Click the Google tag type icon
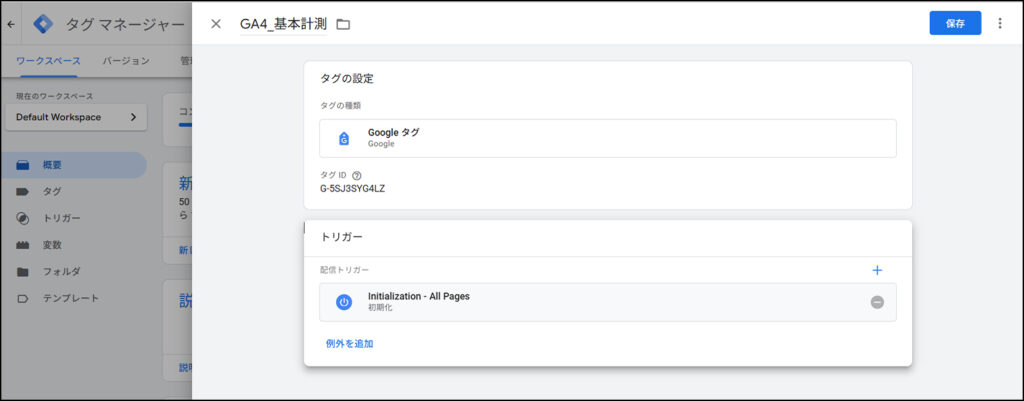Image resolution: width=1024 pixels, height=401 pixels. pos(344,138)
